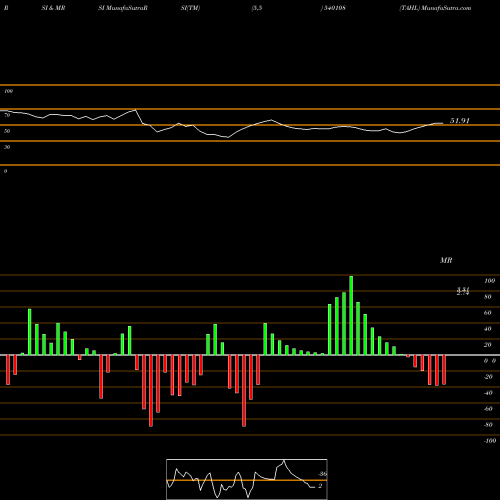The image size is (500, 500).
Task: Click the RSI axis label 50
Action: pyautogui.click(x=7, y=131)
